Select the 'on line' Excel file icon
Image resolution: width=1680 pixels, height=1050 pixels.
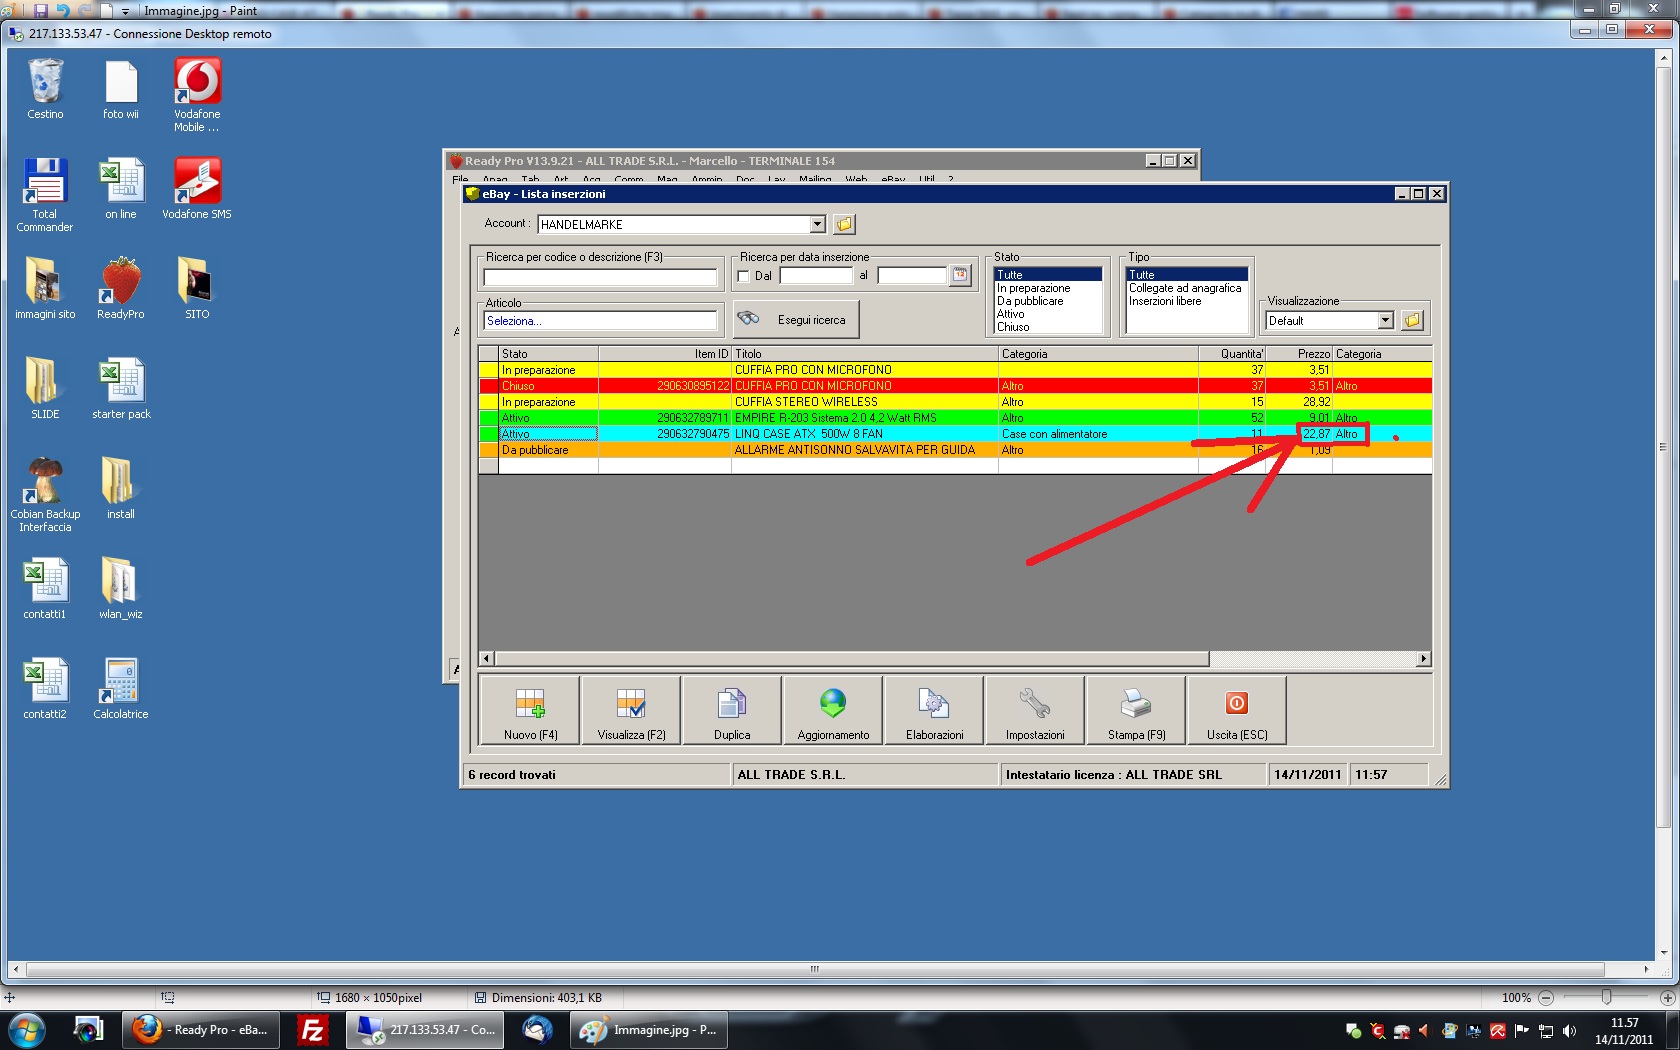[x=121, y=188]
